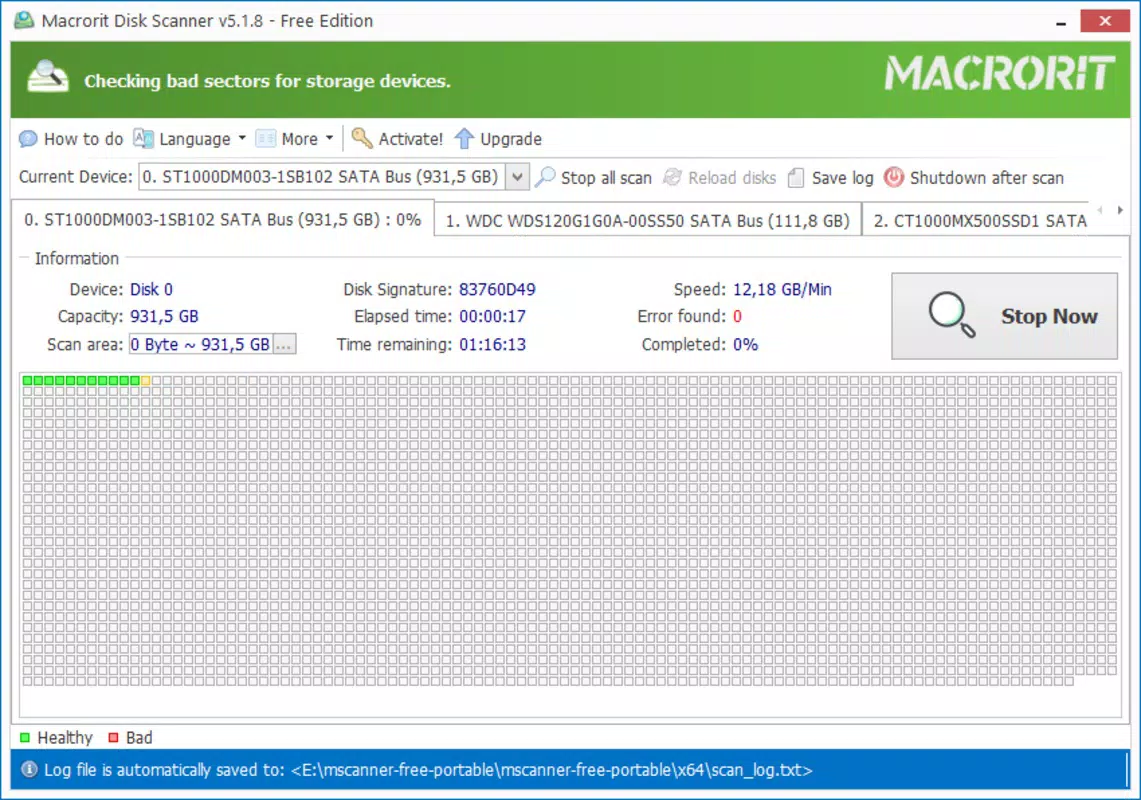Click the Capacity value 931,5 GB
The image size is (1141, 800).
pos(164,316)
